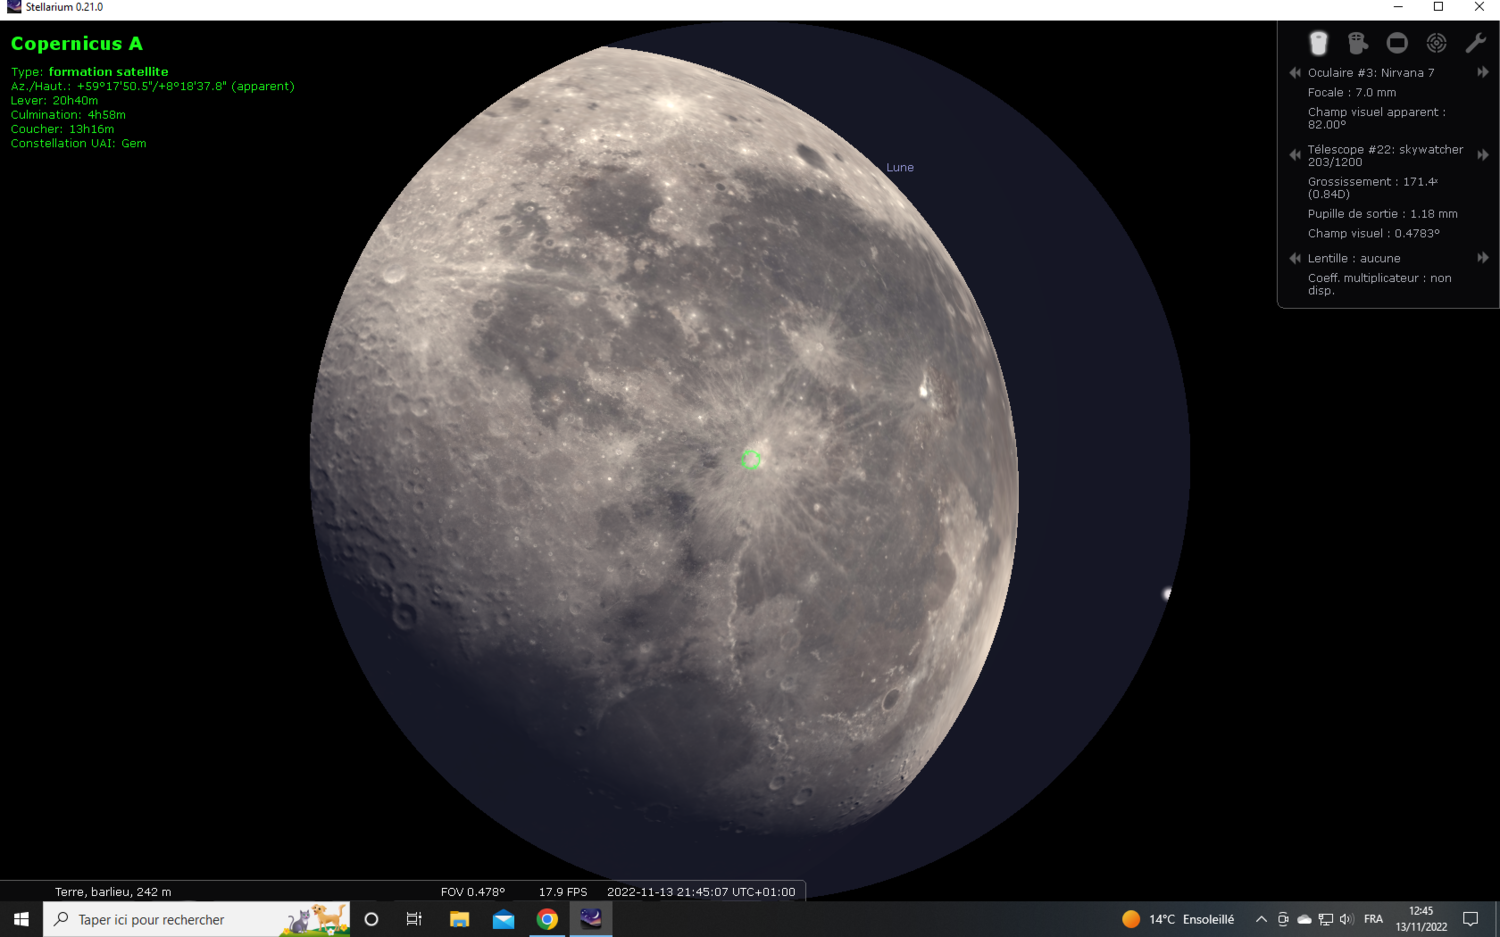This screenshot has height=937, width=1500.
Task: Open the notifications center
Action: point(1470,918)
